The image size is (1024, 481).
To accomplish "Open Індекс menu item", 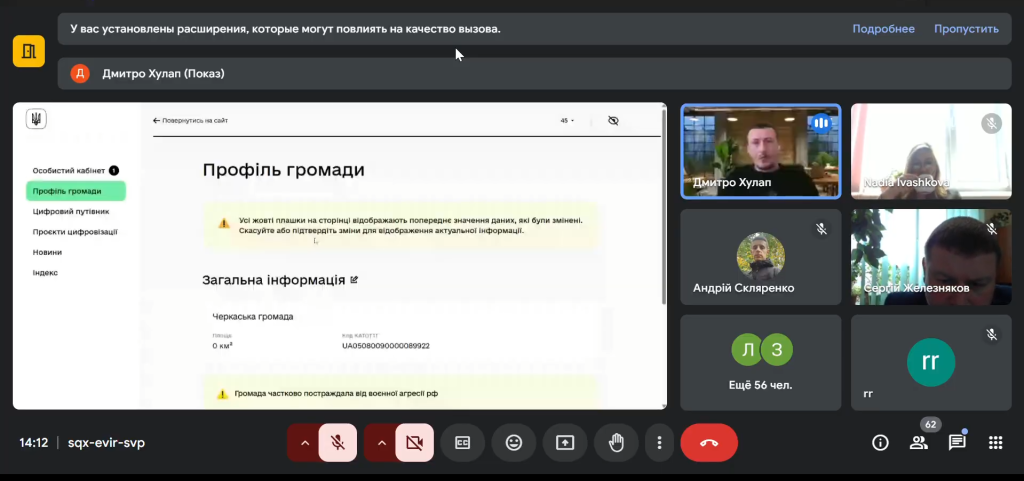I will [x=45, y=273].
